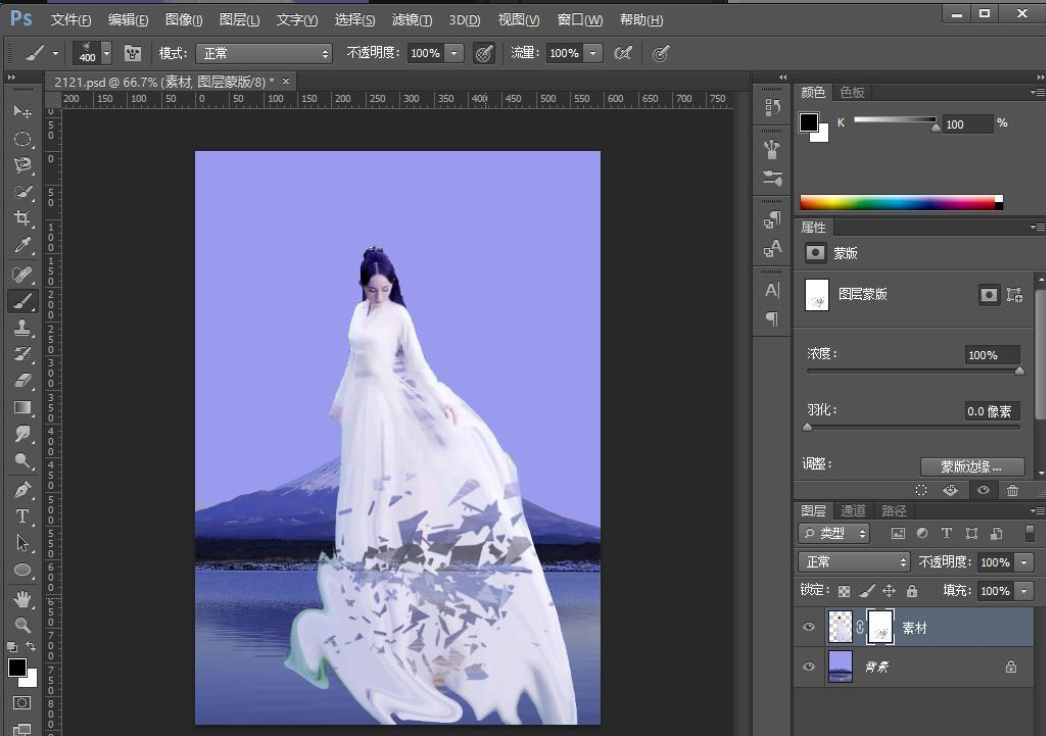The height and width of the screenshot is (736, 1046).
Task: Select the Crop tool in the toolbox
Action: pyautogui.click(x=22, y=219)
